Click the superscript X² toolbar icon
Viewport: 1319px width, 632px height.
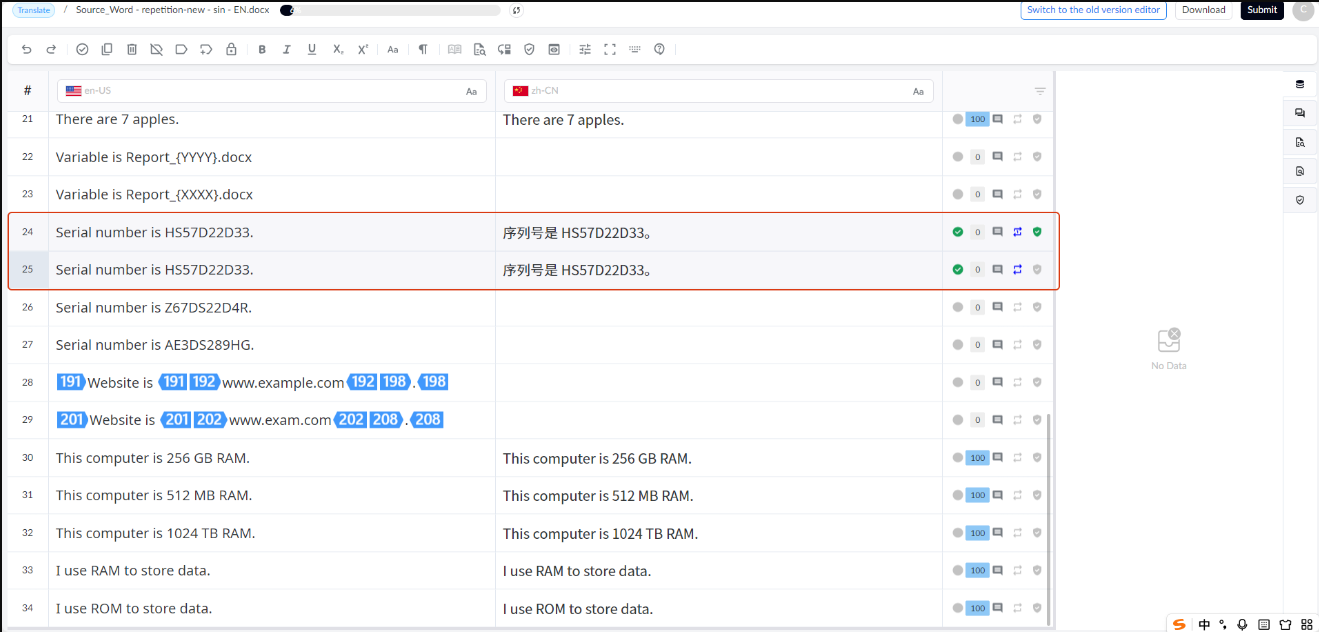point(363,49)
